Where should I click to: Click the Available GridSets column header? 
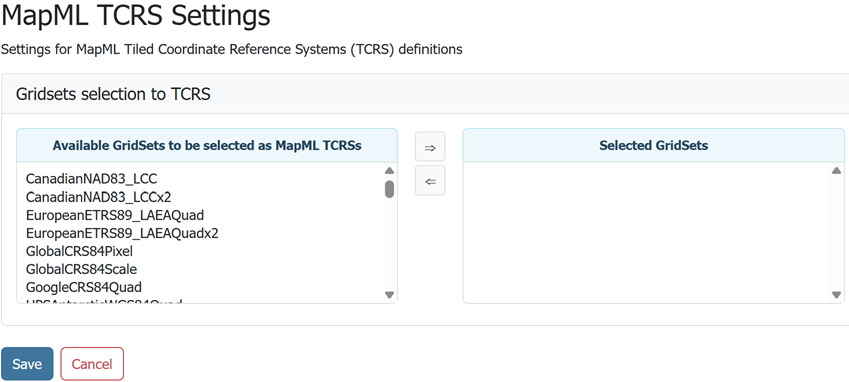click(x=207, y=146)
